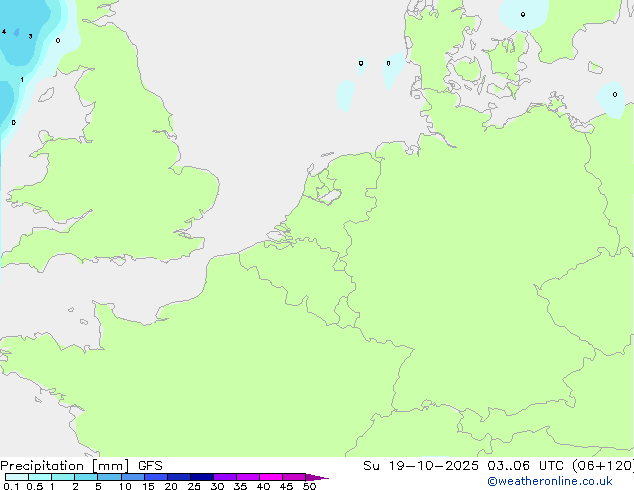This screenshot has width=634, height=490.
Task: Click the '50' legend scale label
Action: pos(309,486)
